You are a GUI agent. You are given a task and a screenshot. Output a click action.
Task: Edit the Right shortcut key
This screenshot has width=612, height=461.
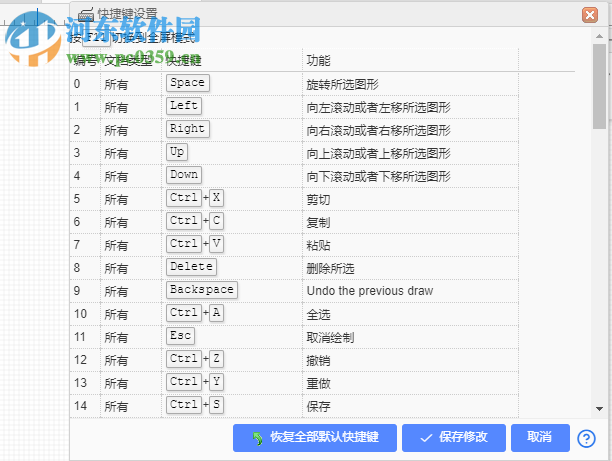(x=188, y=129)
